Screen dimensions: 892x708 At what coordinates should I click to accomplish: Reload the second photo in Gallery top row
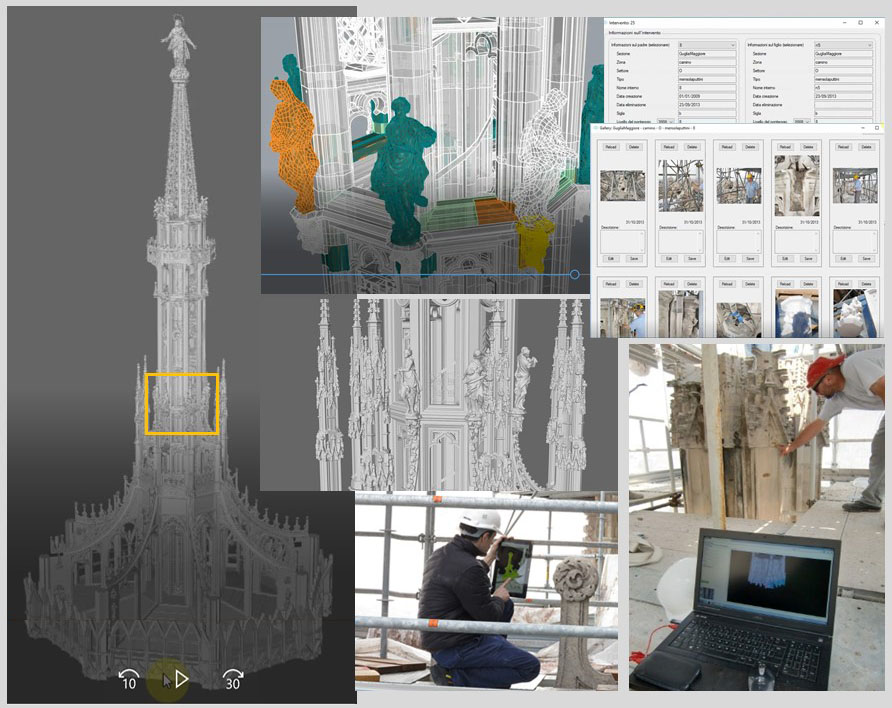click(x=669, y=147)
